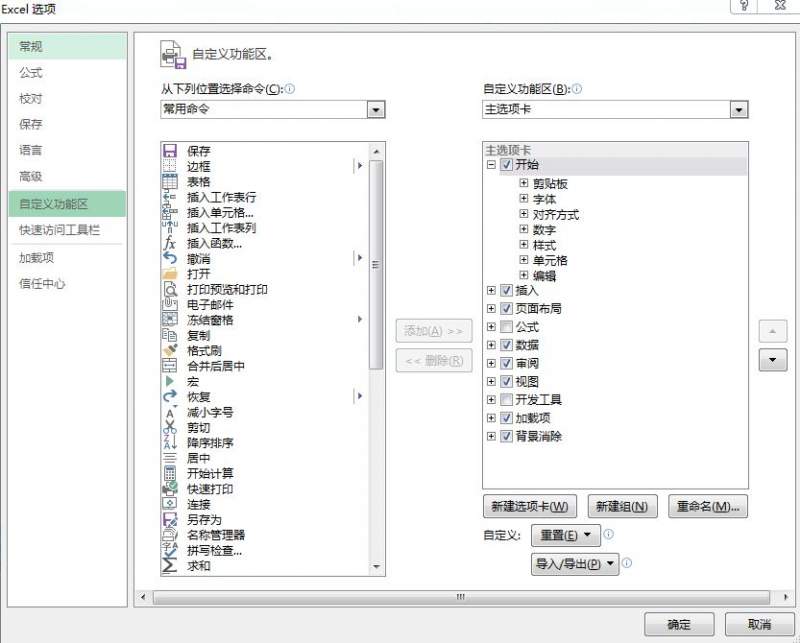Open 快速访问工具栏 category
800x643 pixels.
(67, 230)
